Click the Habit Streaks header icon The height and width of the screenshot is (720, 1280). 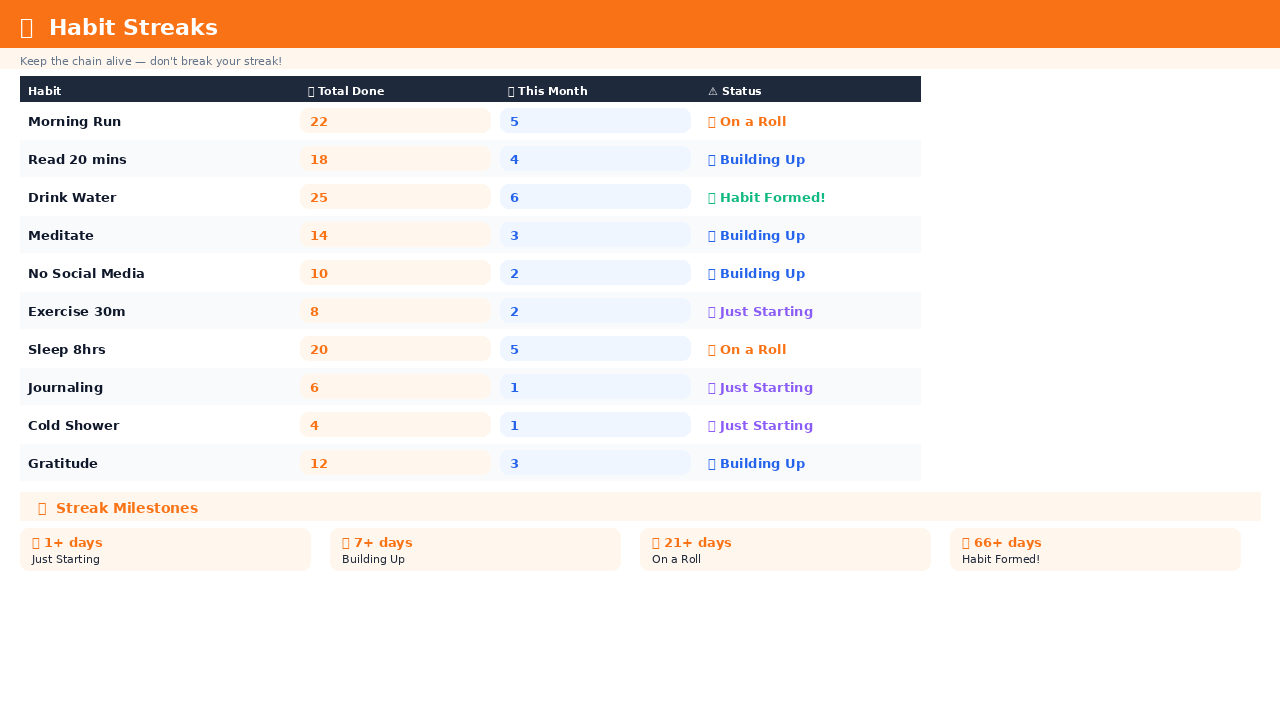tap(27, 28)
